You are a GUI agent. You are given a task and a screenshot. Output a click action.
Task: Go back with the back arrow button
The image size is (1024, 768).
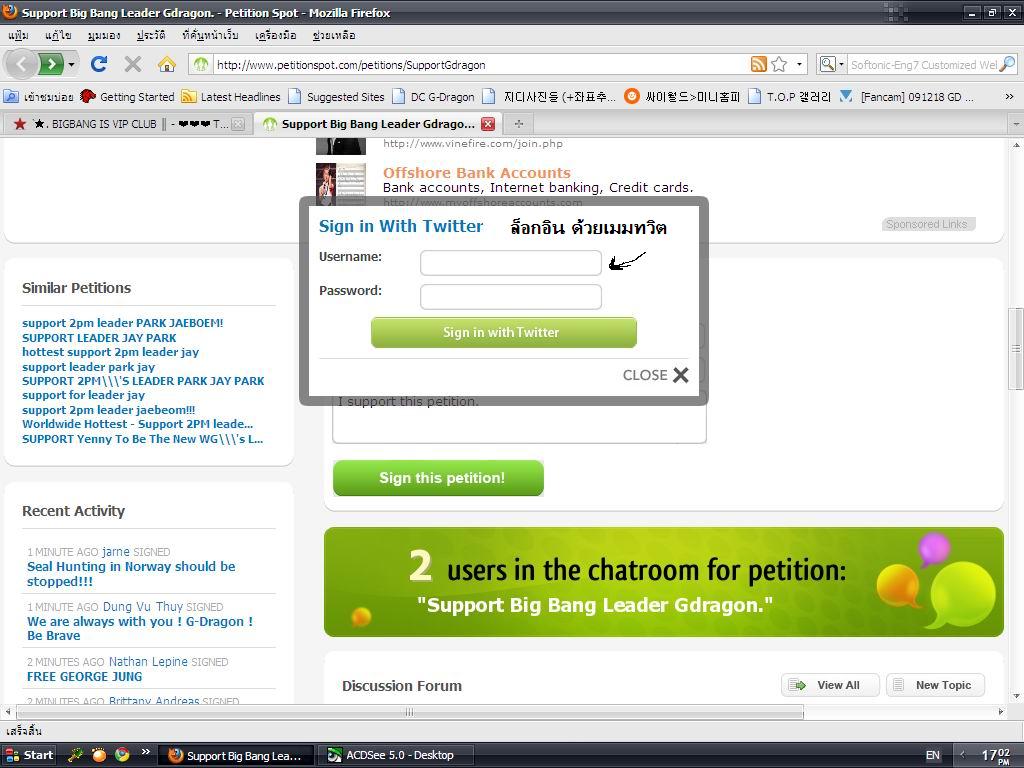[21, 64]
